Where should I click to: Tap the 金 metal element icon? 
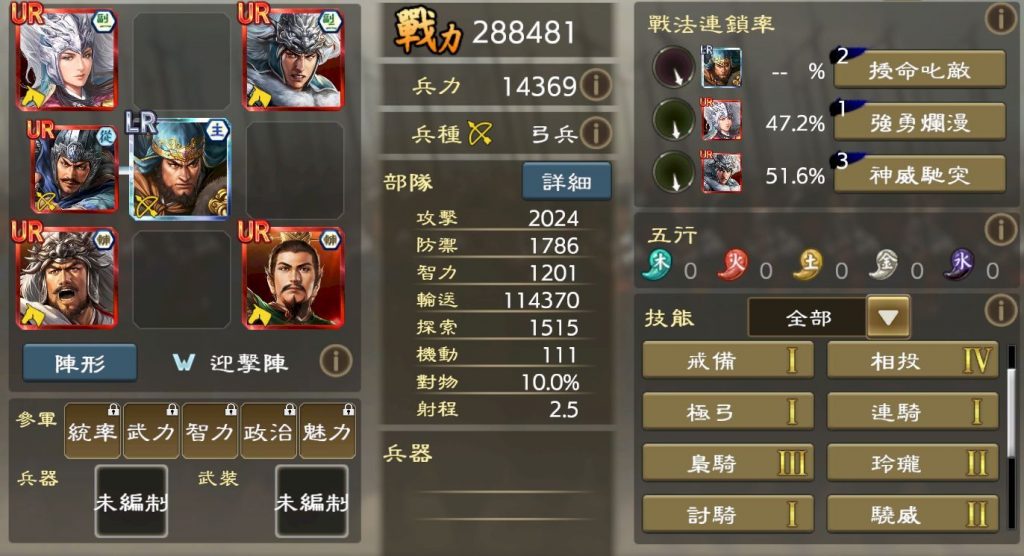(884, 264)
